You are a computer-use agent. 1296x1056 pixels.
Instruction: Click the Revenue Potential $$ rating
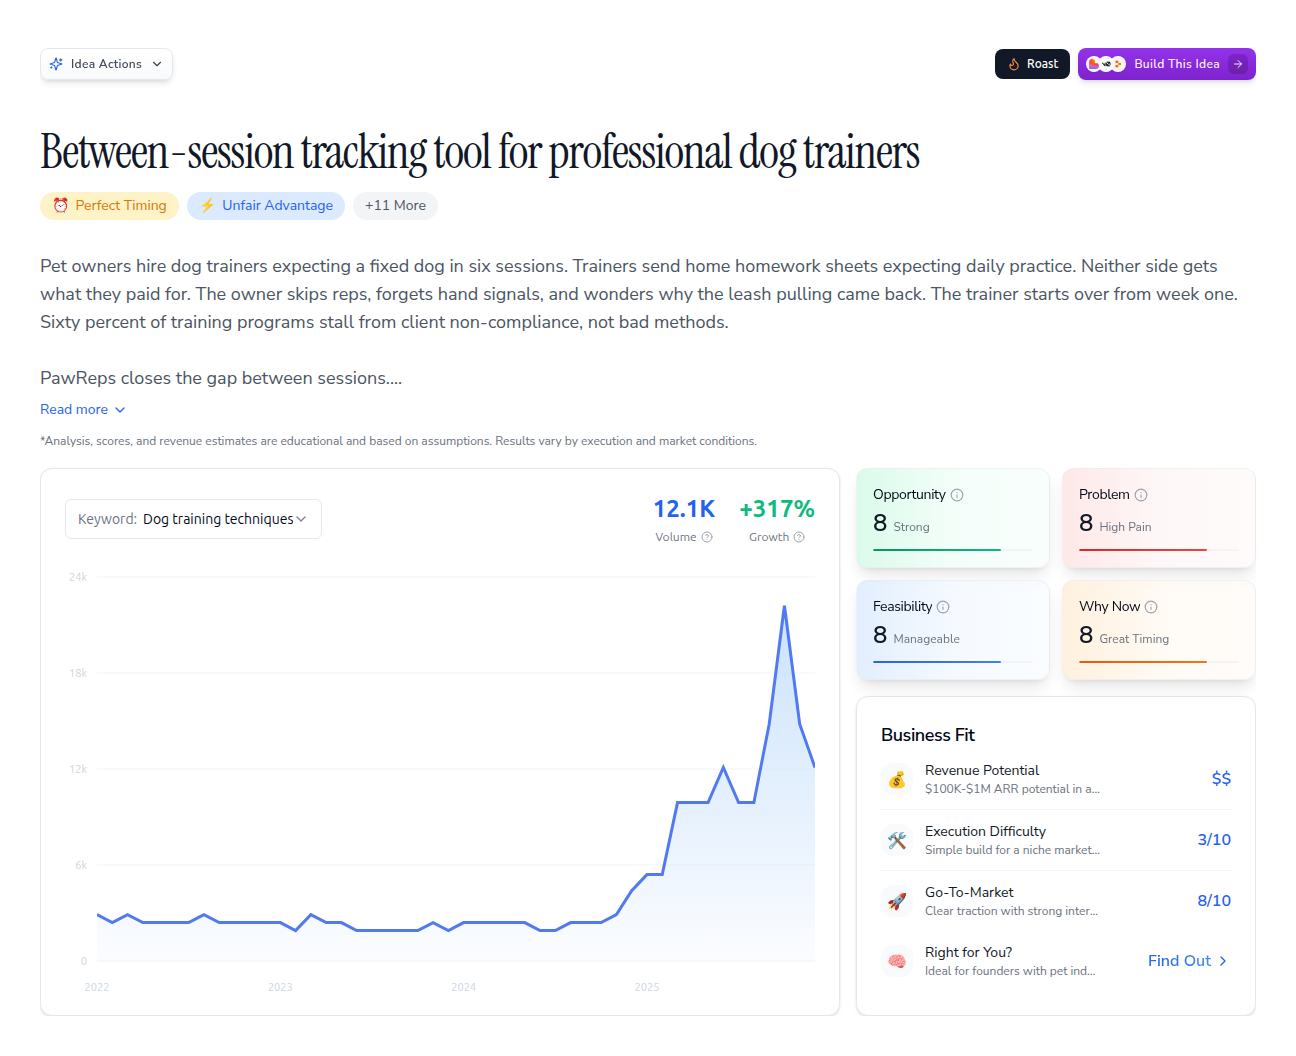click(1221, 779)
